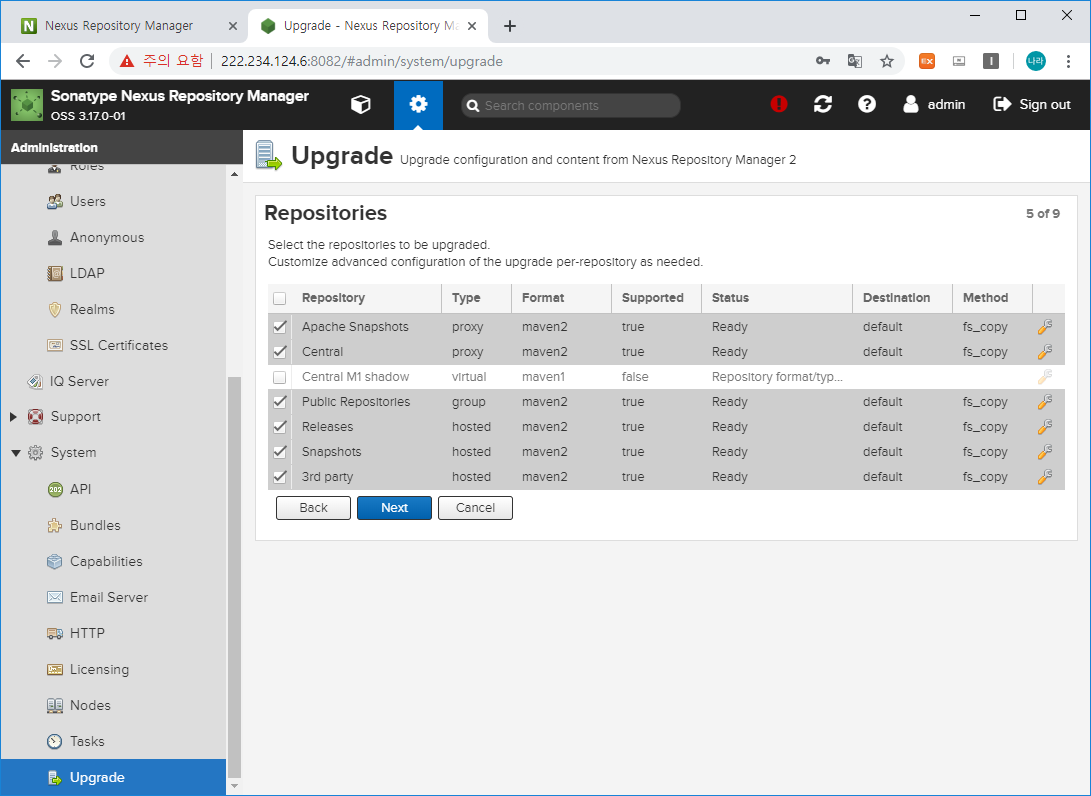Image resolution: width=1091 pixels, height=796 pixels.
Task: Click the Users icon in sidebar
Action: [x=54, y=201]
